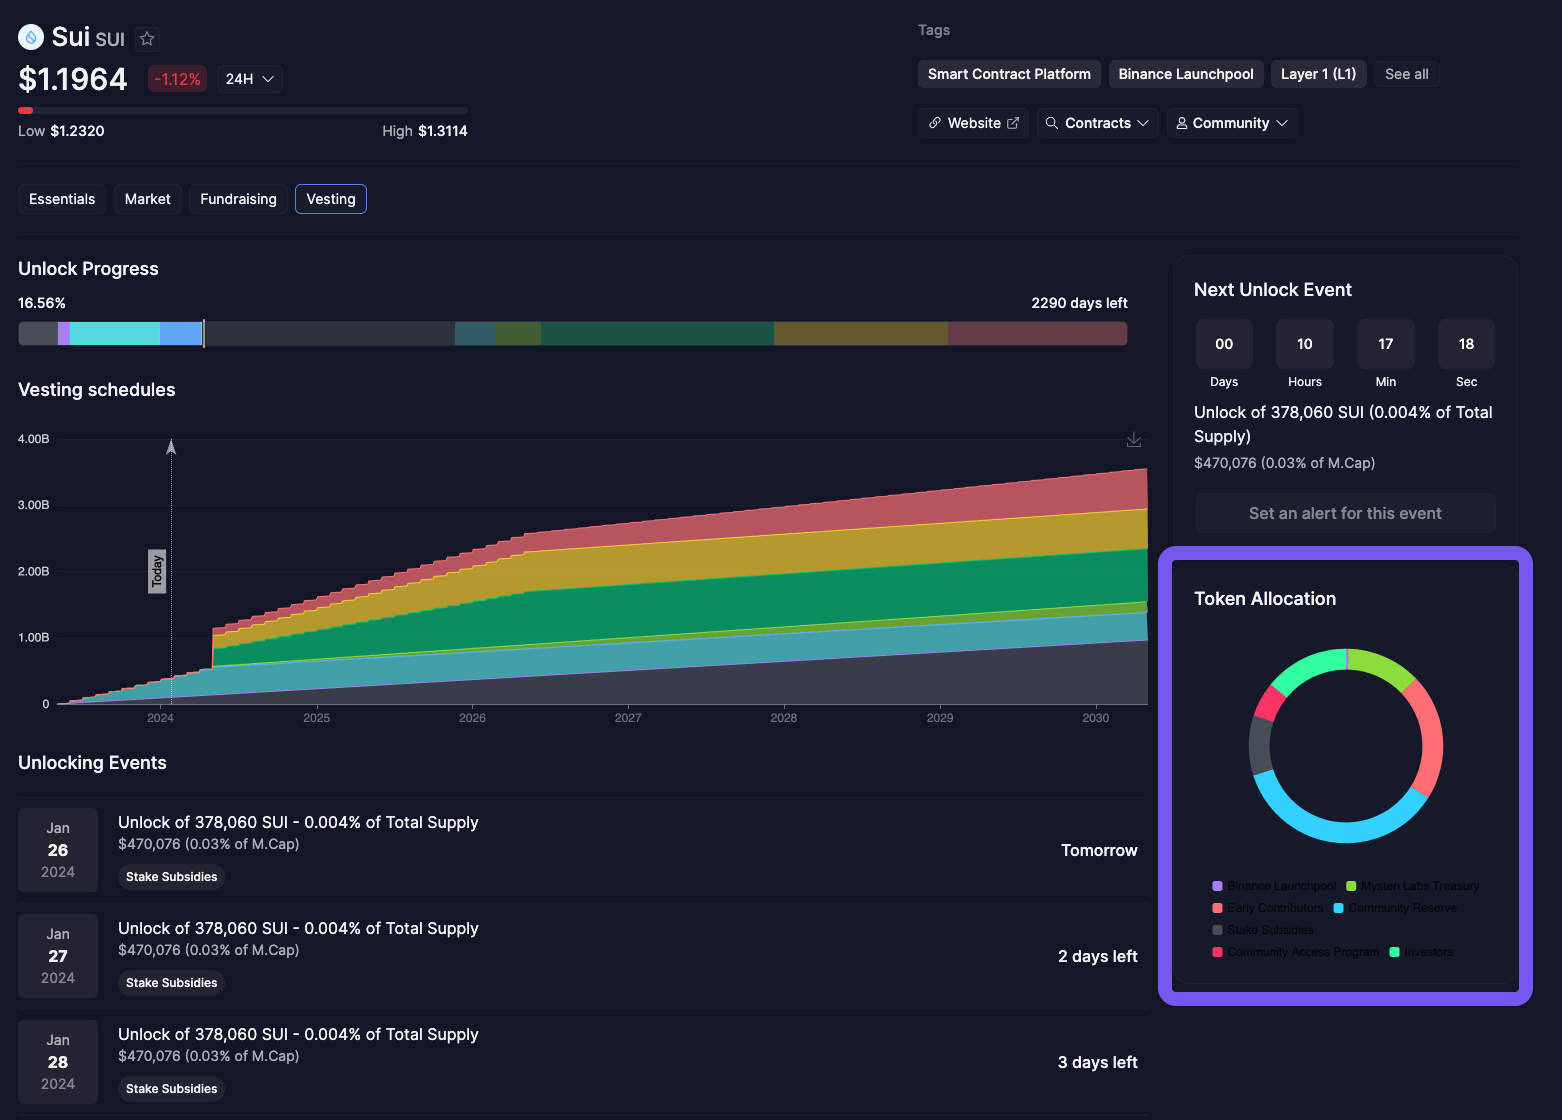Viewport: 1562px width, 1120px height.
Task: Click the '3 days left' label
Action: 1098,1062
